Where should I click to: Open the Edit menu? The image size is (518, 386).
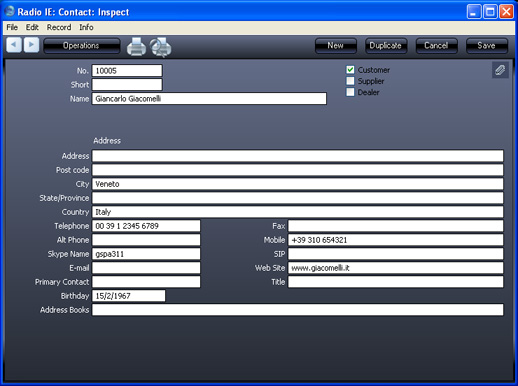tap(32, 27)
